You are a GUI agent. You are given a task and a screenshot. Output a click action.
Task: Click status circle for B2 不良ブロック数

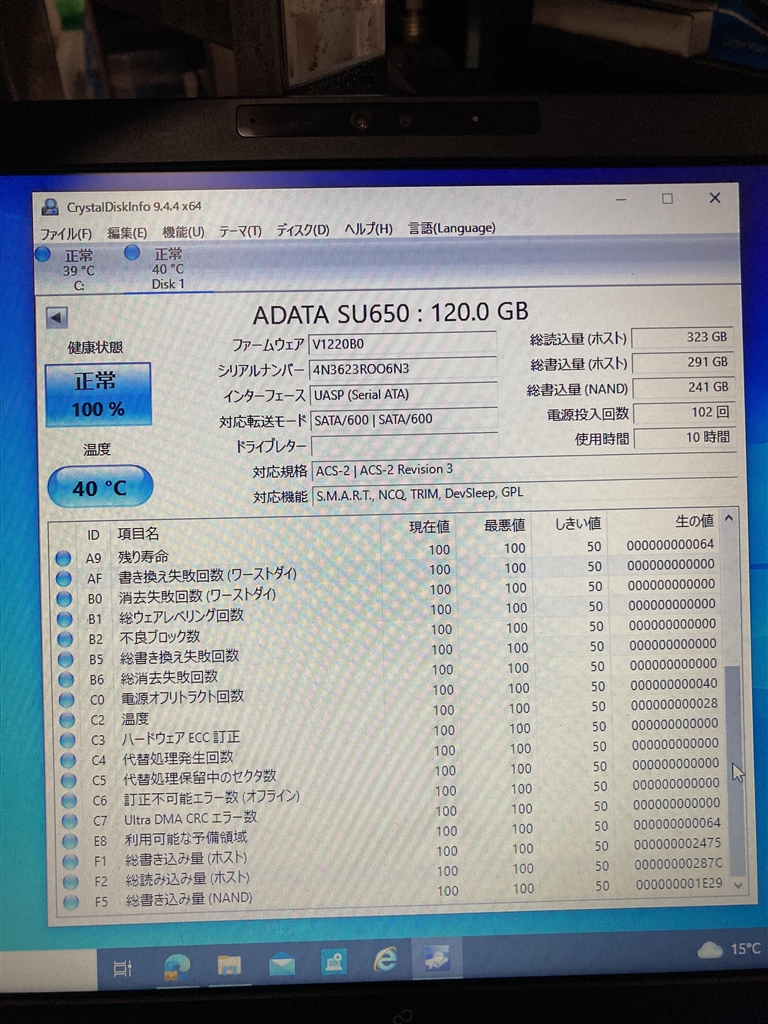[65, 639]
